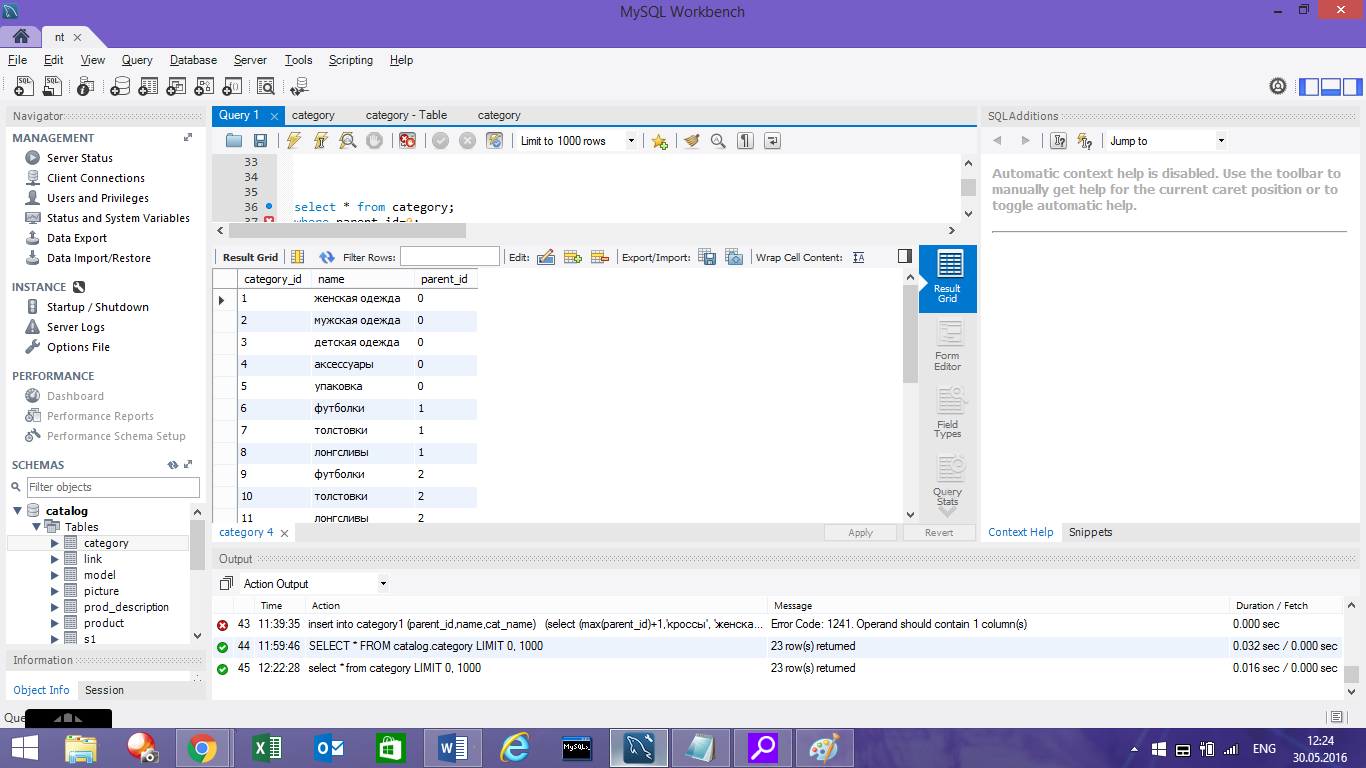
Task: Execute the SQL query with lightning bolt
Action: point(293,141)
